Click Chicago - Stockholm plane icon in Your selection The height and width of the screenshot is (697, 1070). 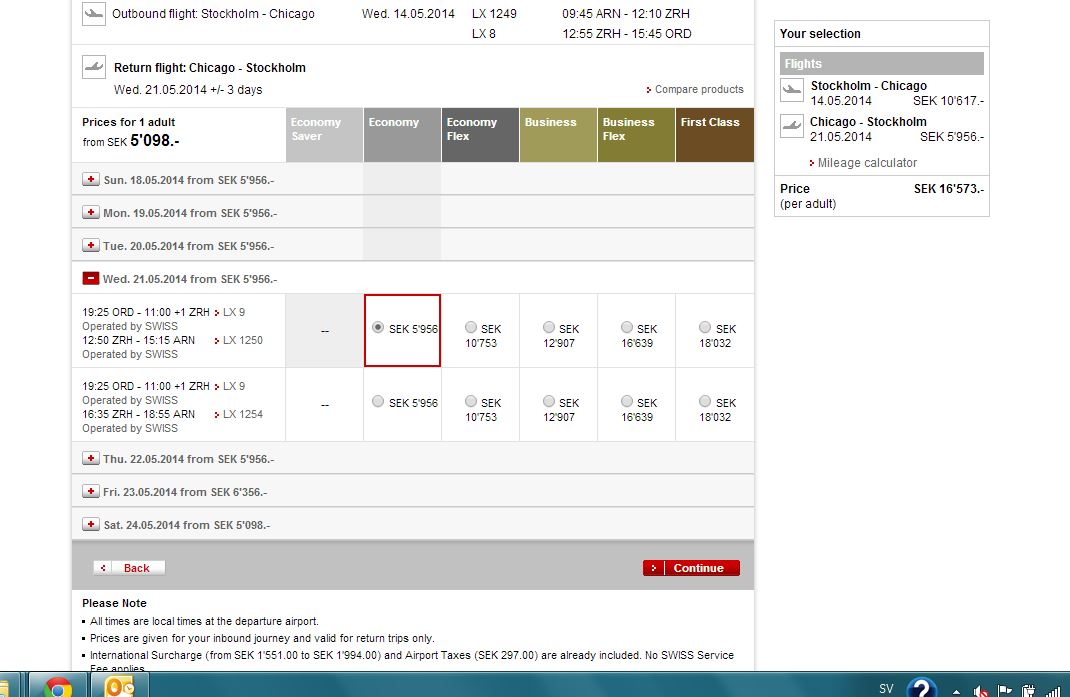click(792, 128)
